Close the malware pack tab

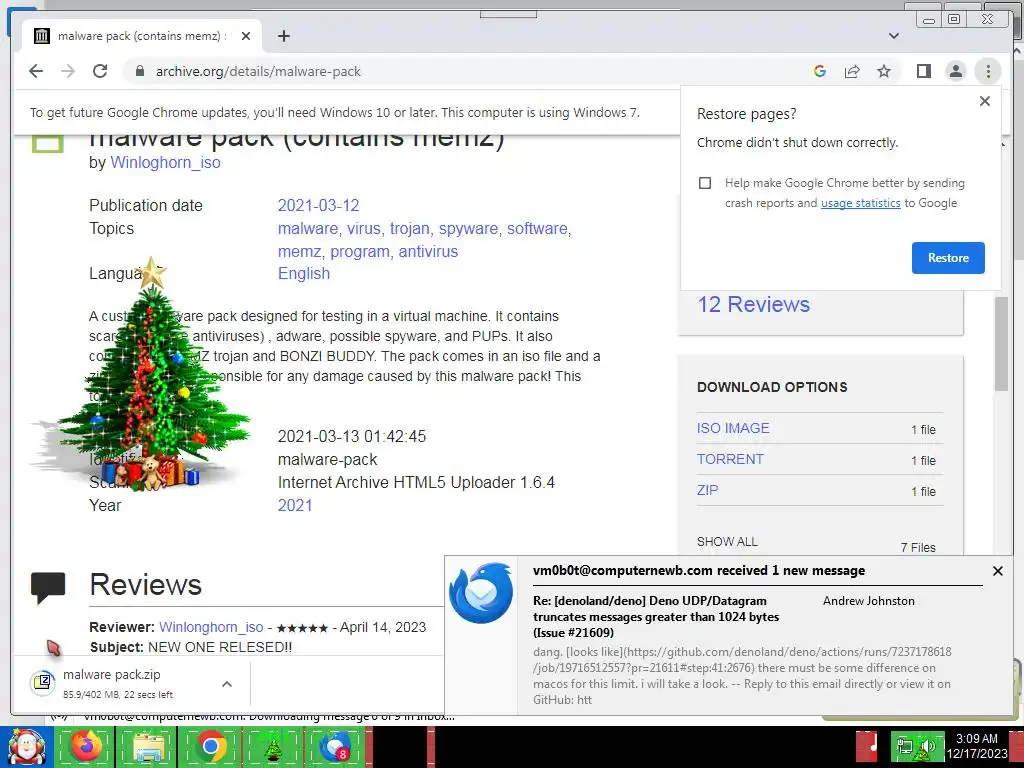pos(246,36)
